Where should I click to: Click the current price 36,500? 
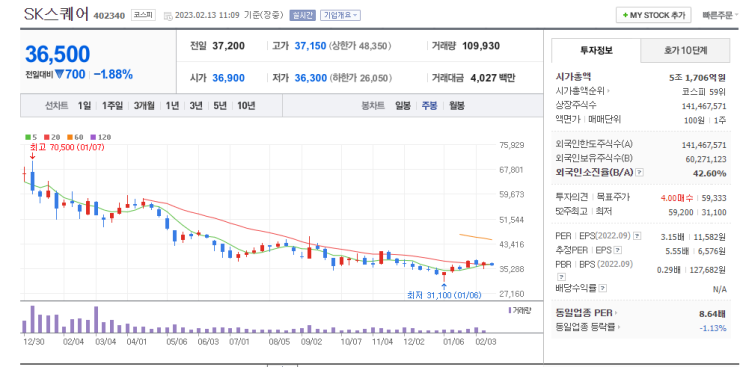pyautogui.click(x=57, y=54)
